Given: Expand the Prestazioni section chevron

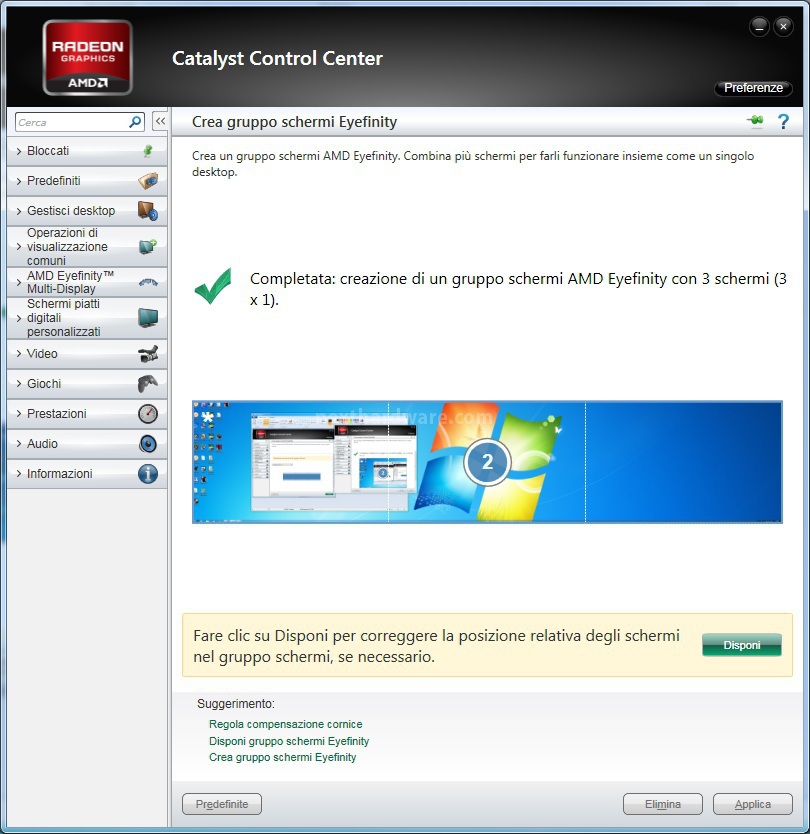Looking at the screenshot, I should coord(19,414).
